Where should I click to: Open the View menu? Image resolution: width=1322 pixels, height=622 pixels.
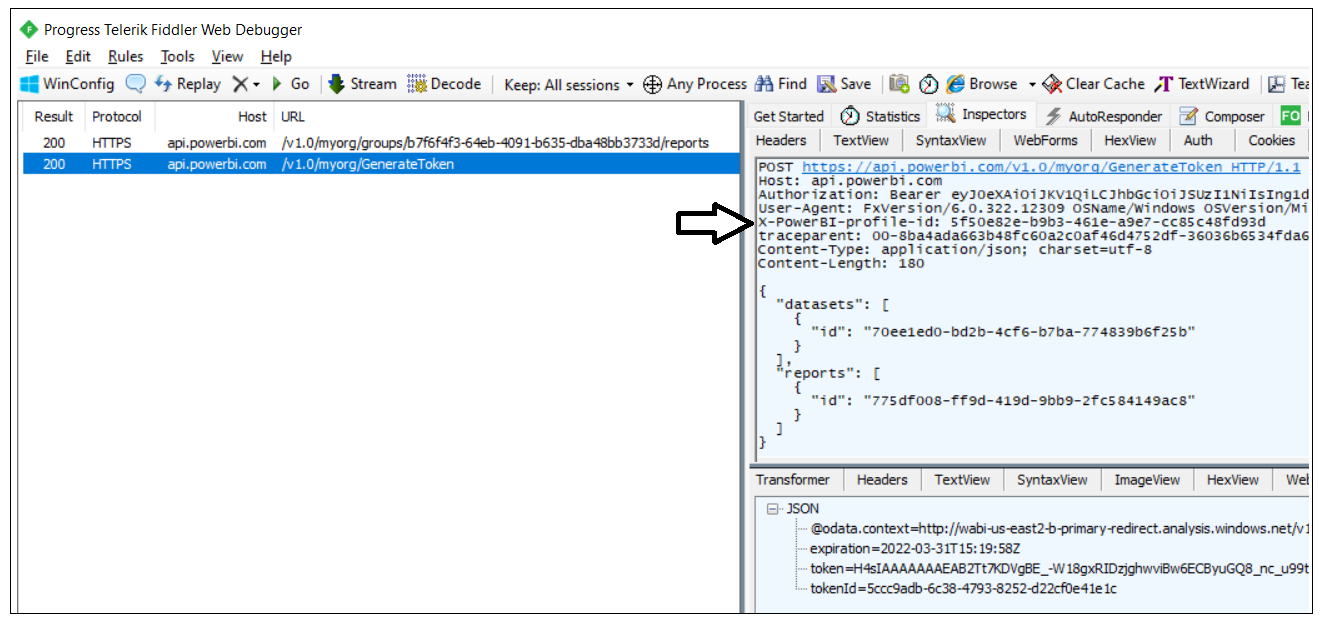[x=227, y=57]
